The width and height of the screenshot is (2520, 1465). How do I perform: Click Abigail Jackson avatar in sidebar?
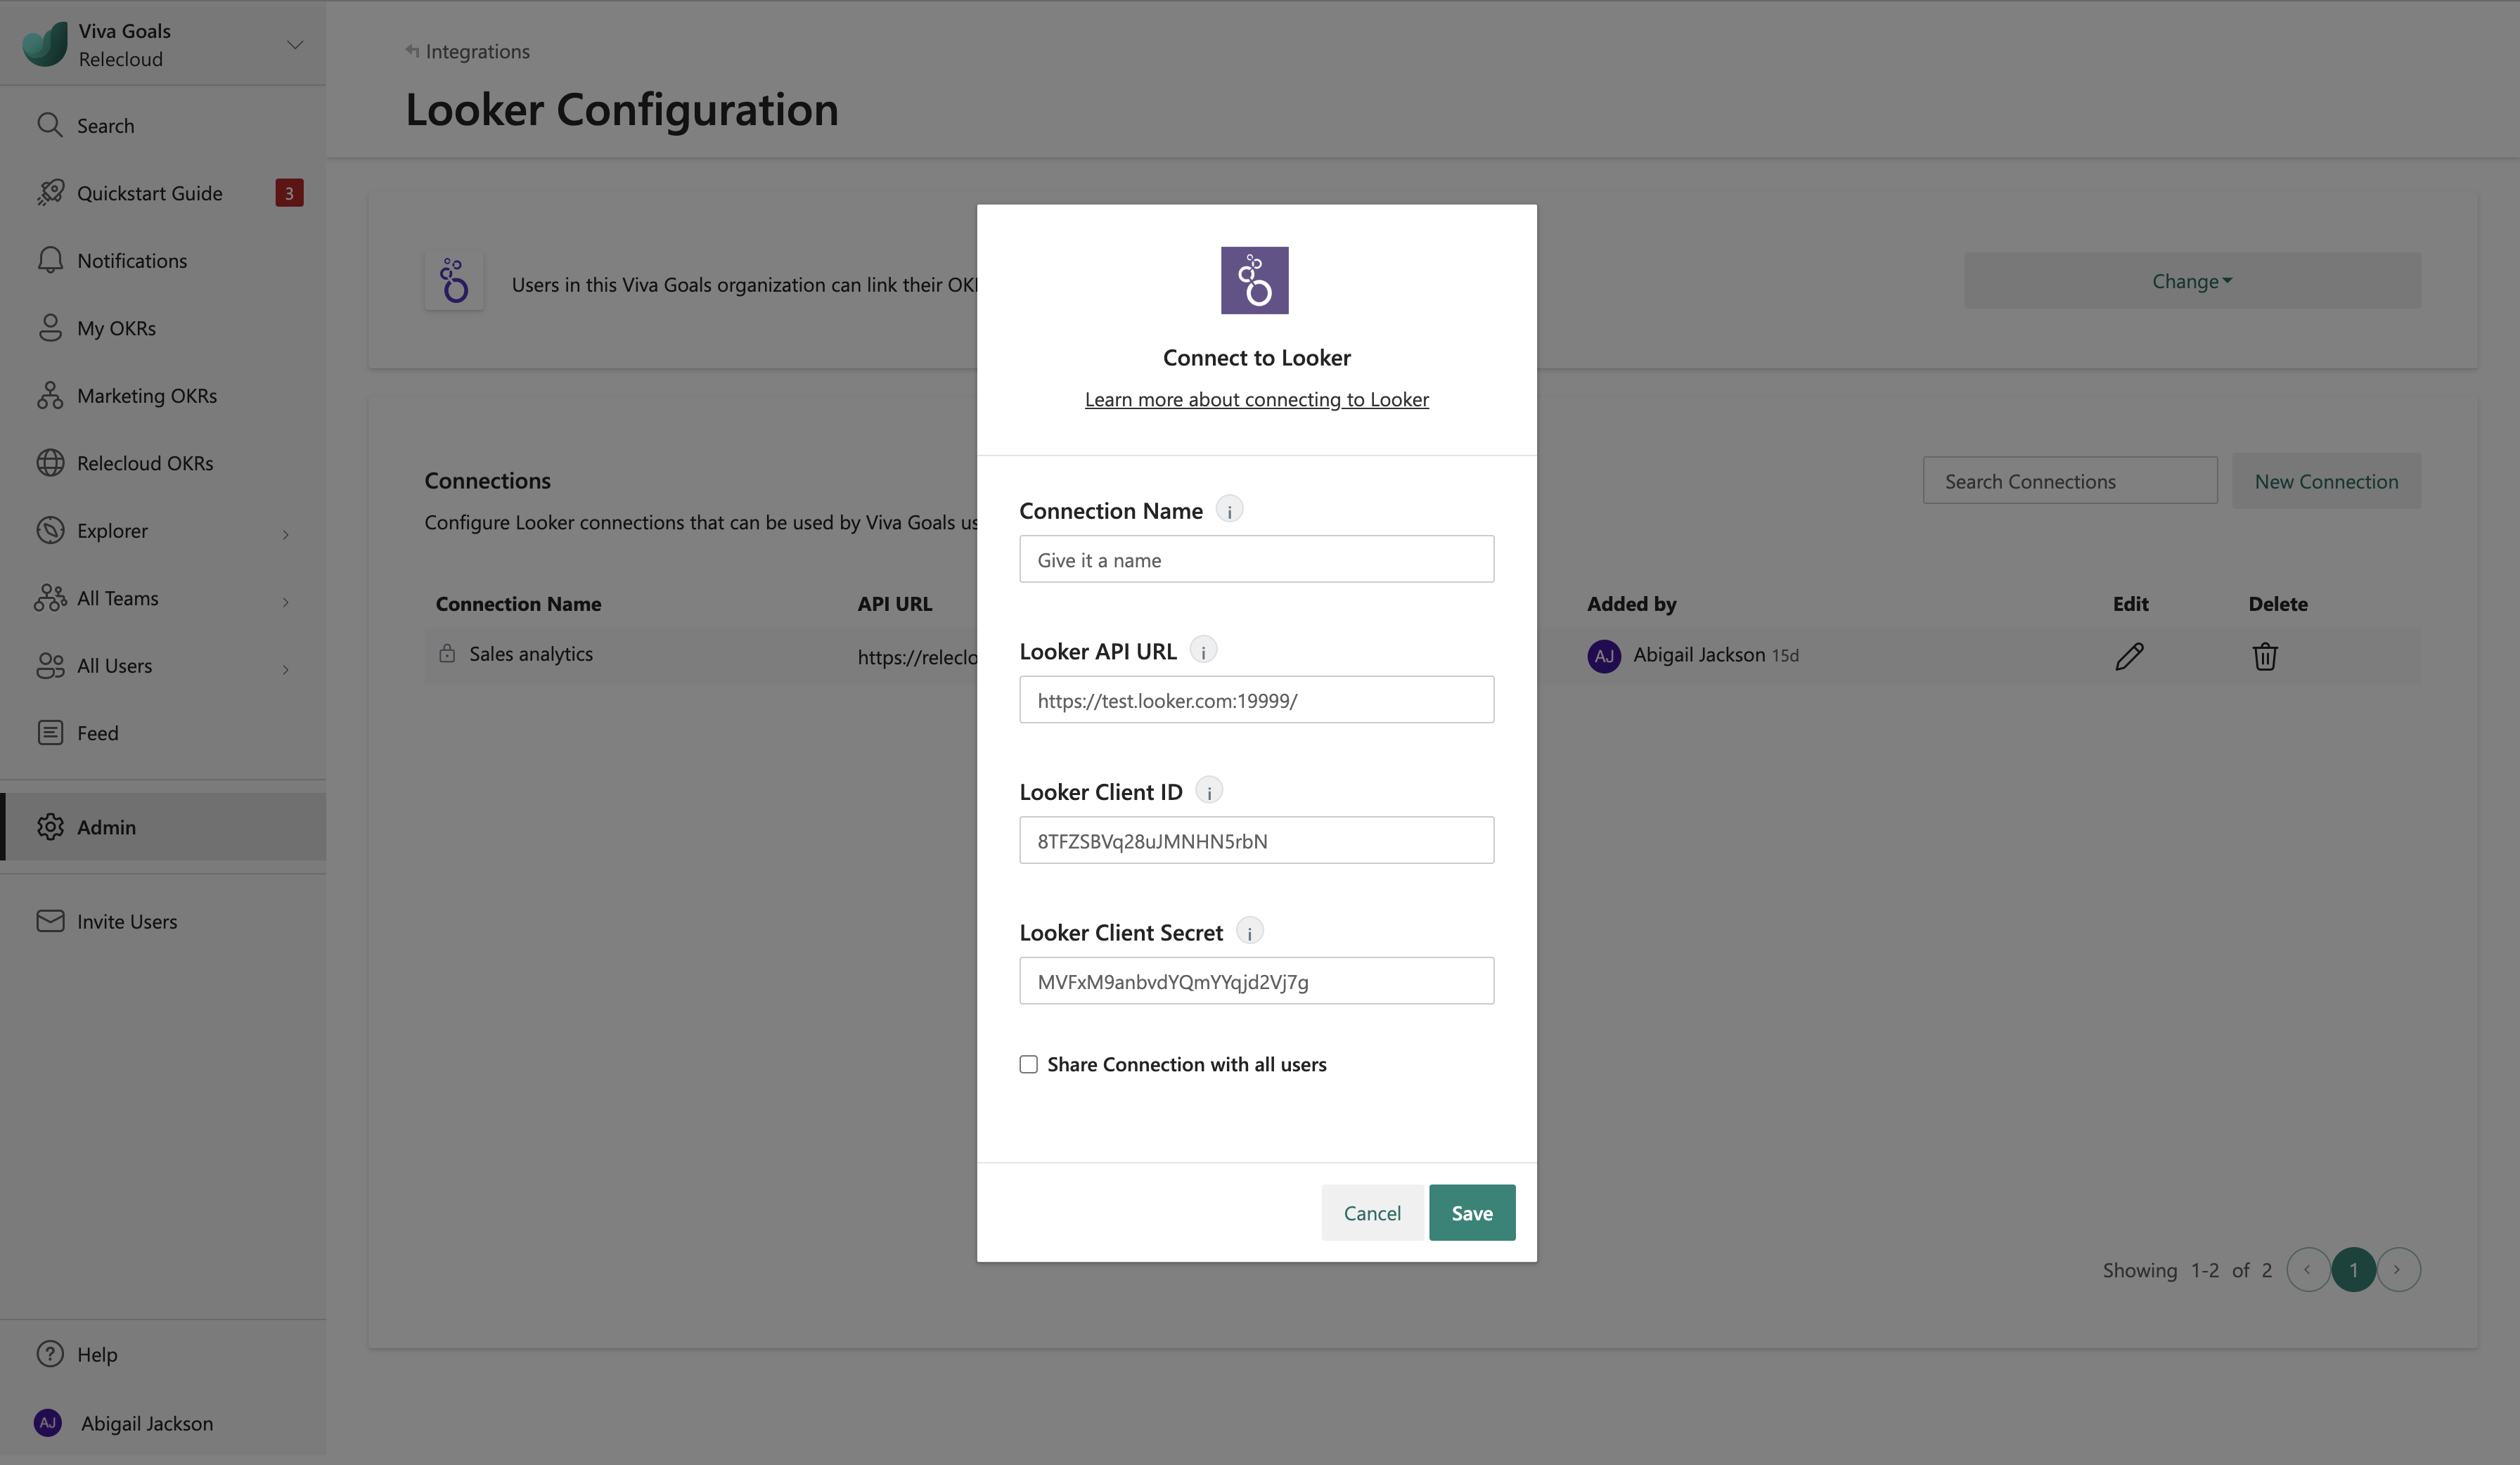click(48, 1422)
